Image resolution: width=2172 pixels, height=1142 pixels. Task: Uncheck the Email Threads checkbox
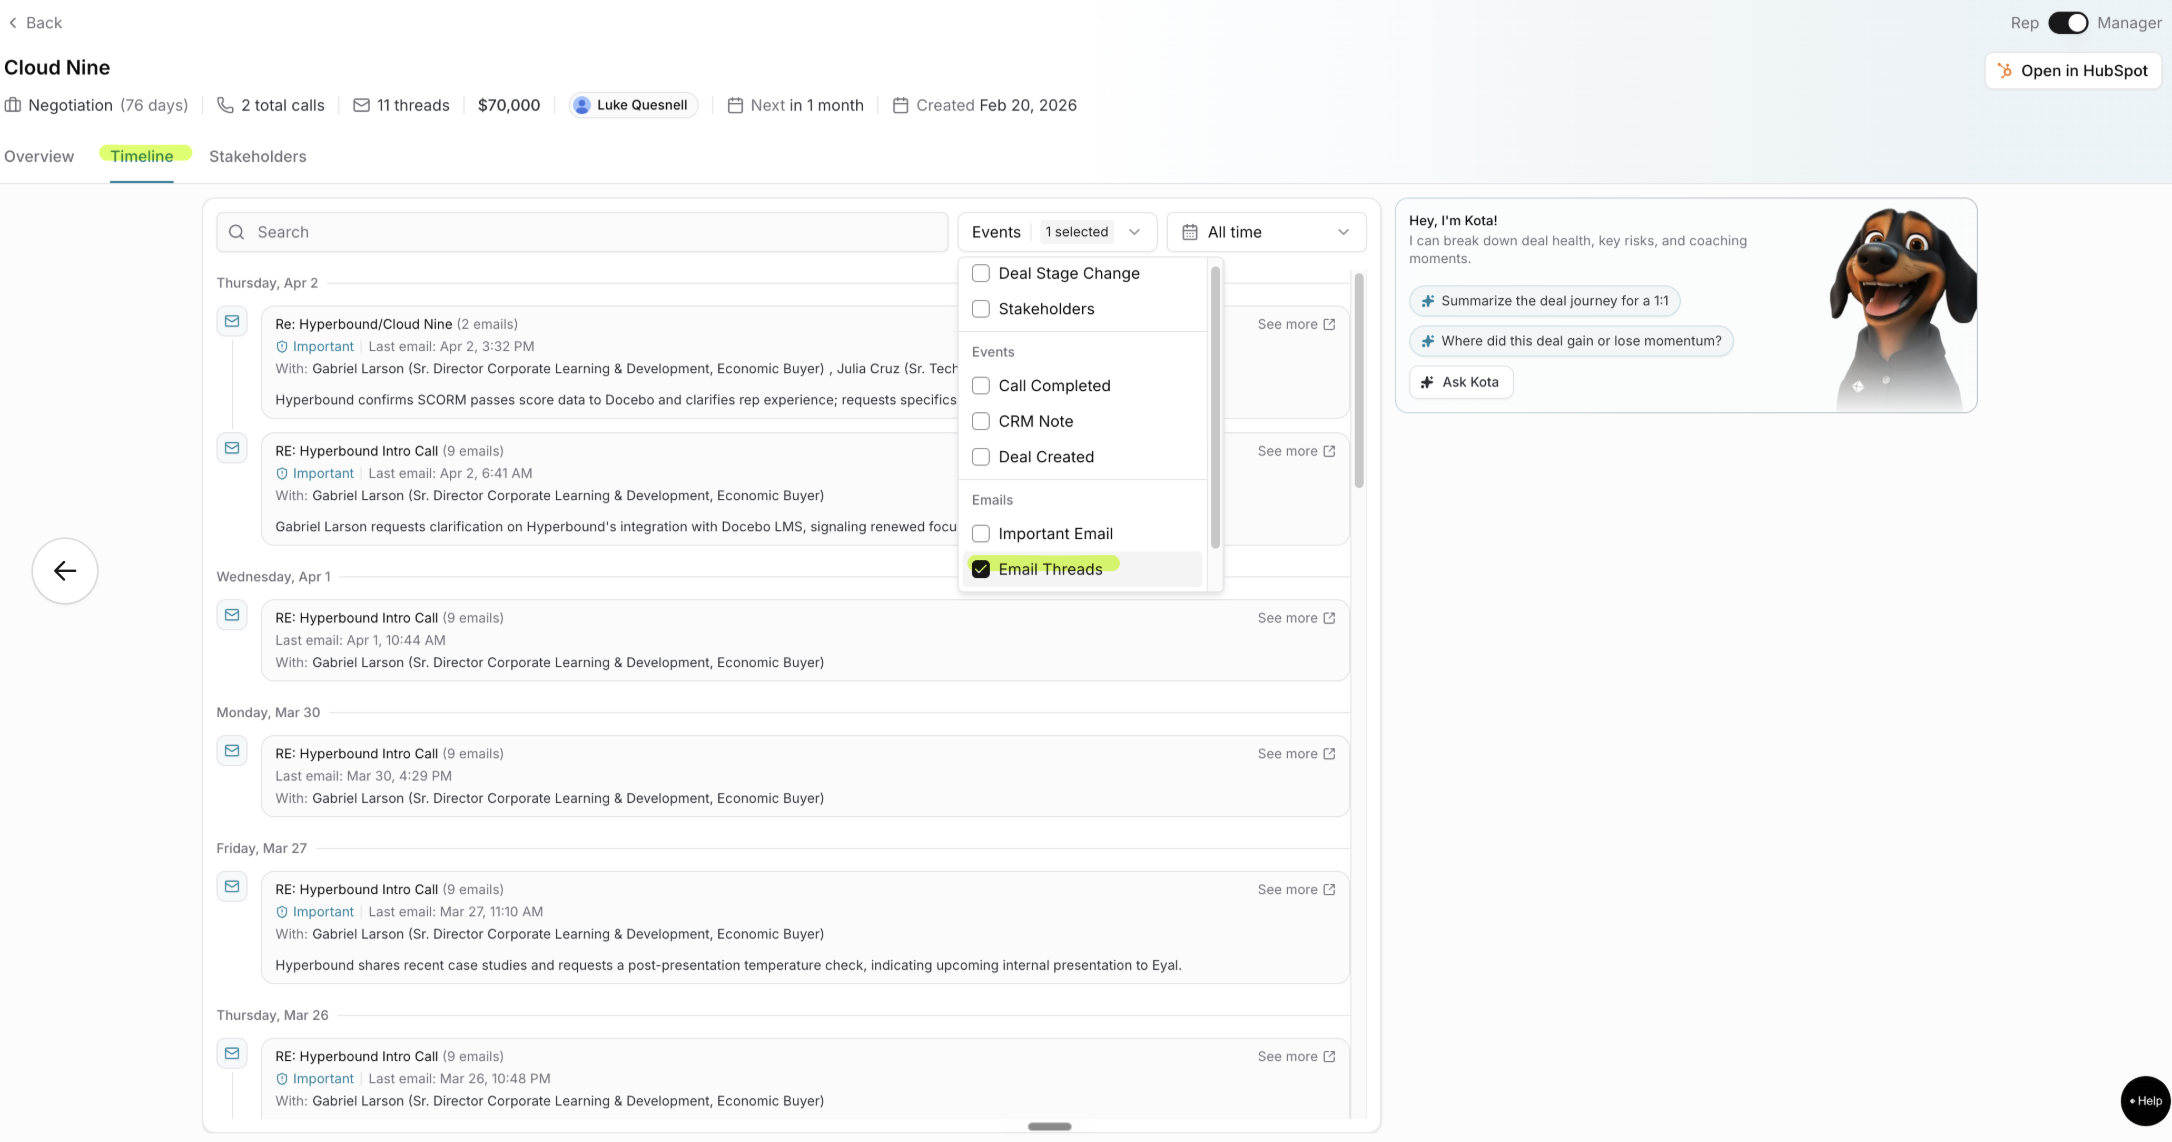pyautogui.click(x=981, y=569)
